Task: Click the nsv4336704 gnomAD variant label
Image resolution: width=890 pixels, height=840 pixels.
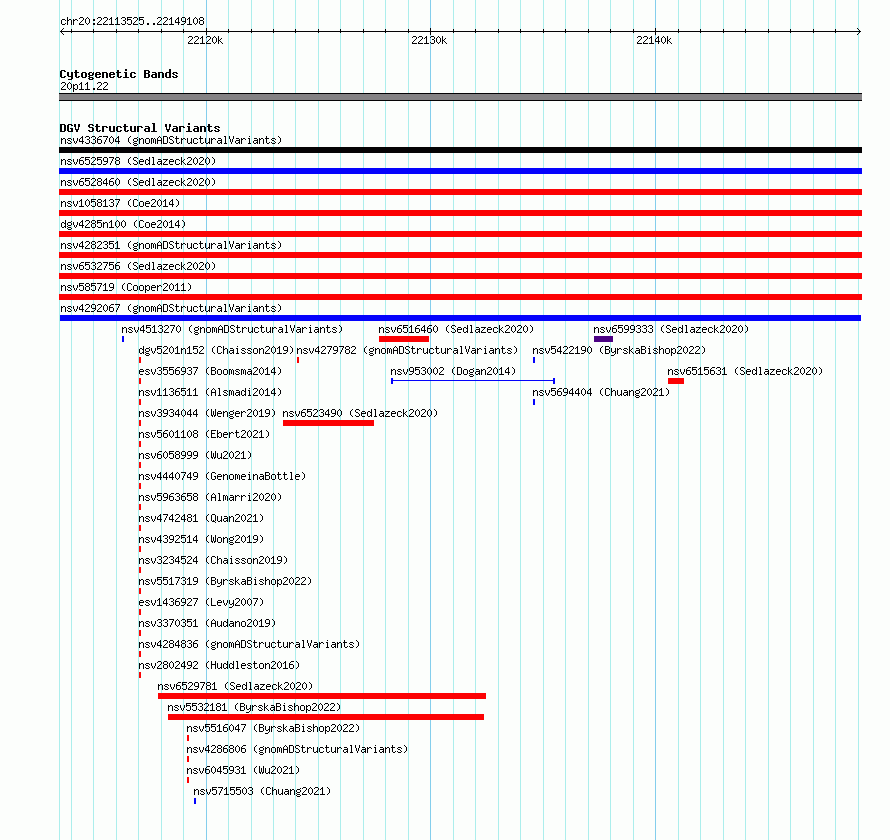Action: click(171, 140)
